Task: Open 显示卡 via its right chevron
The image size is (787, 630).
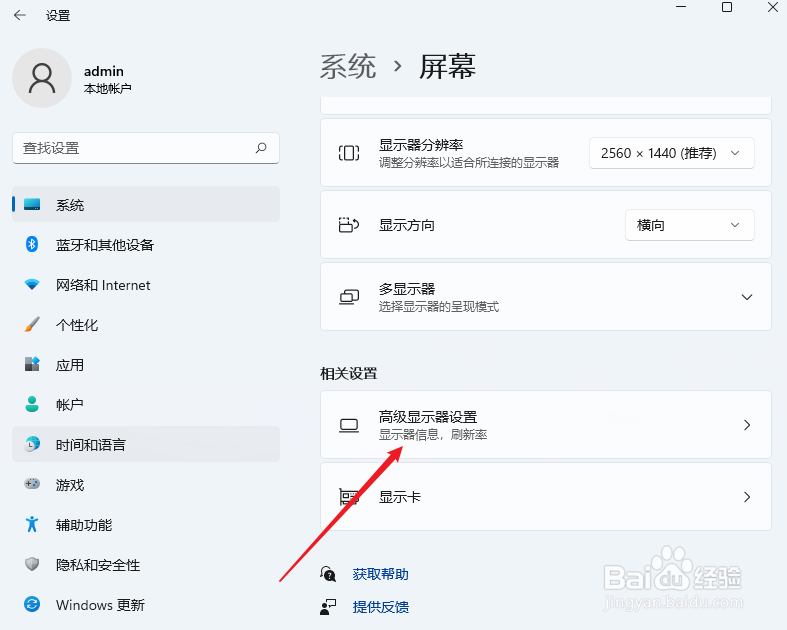Action: [747, 497]
